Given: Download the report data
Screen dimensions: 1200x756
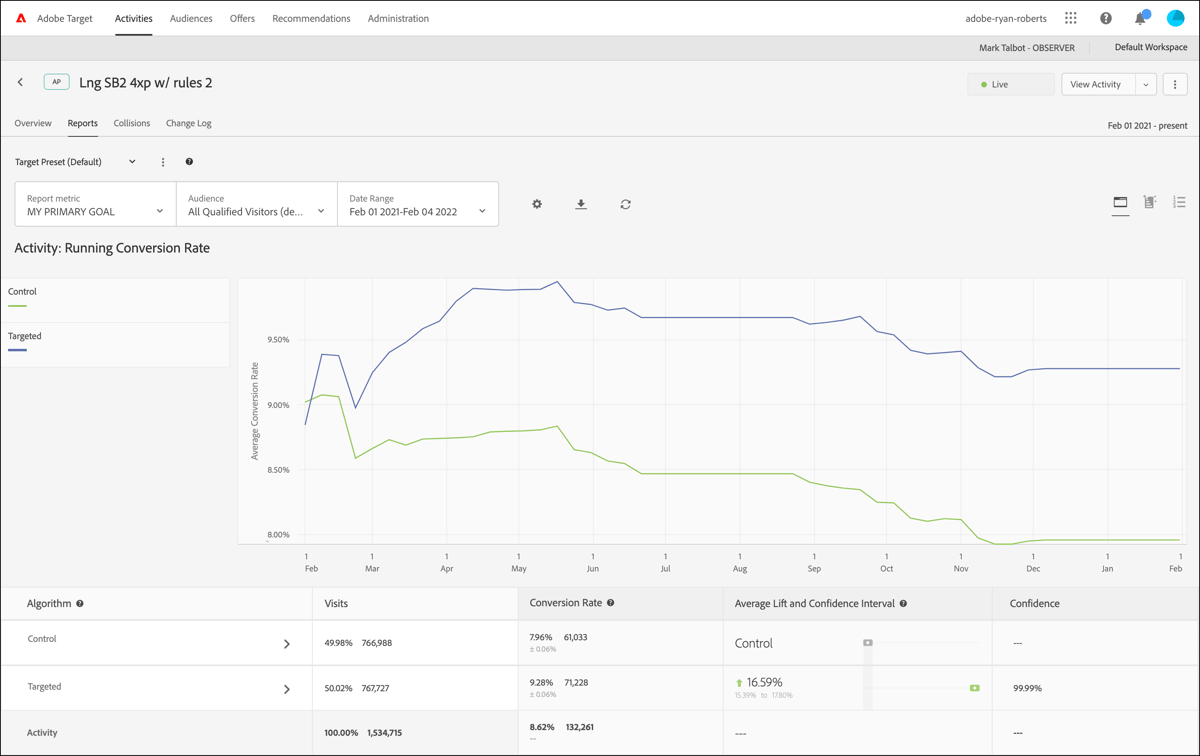Looking at the screenshot, I should point(581,204).
